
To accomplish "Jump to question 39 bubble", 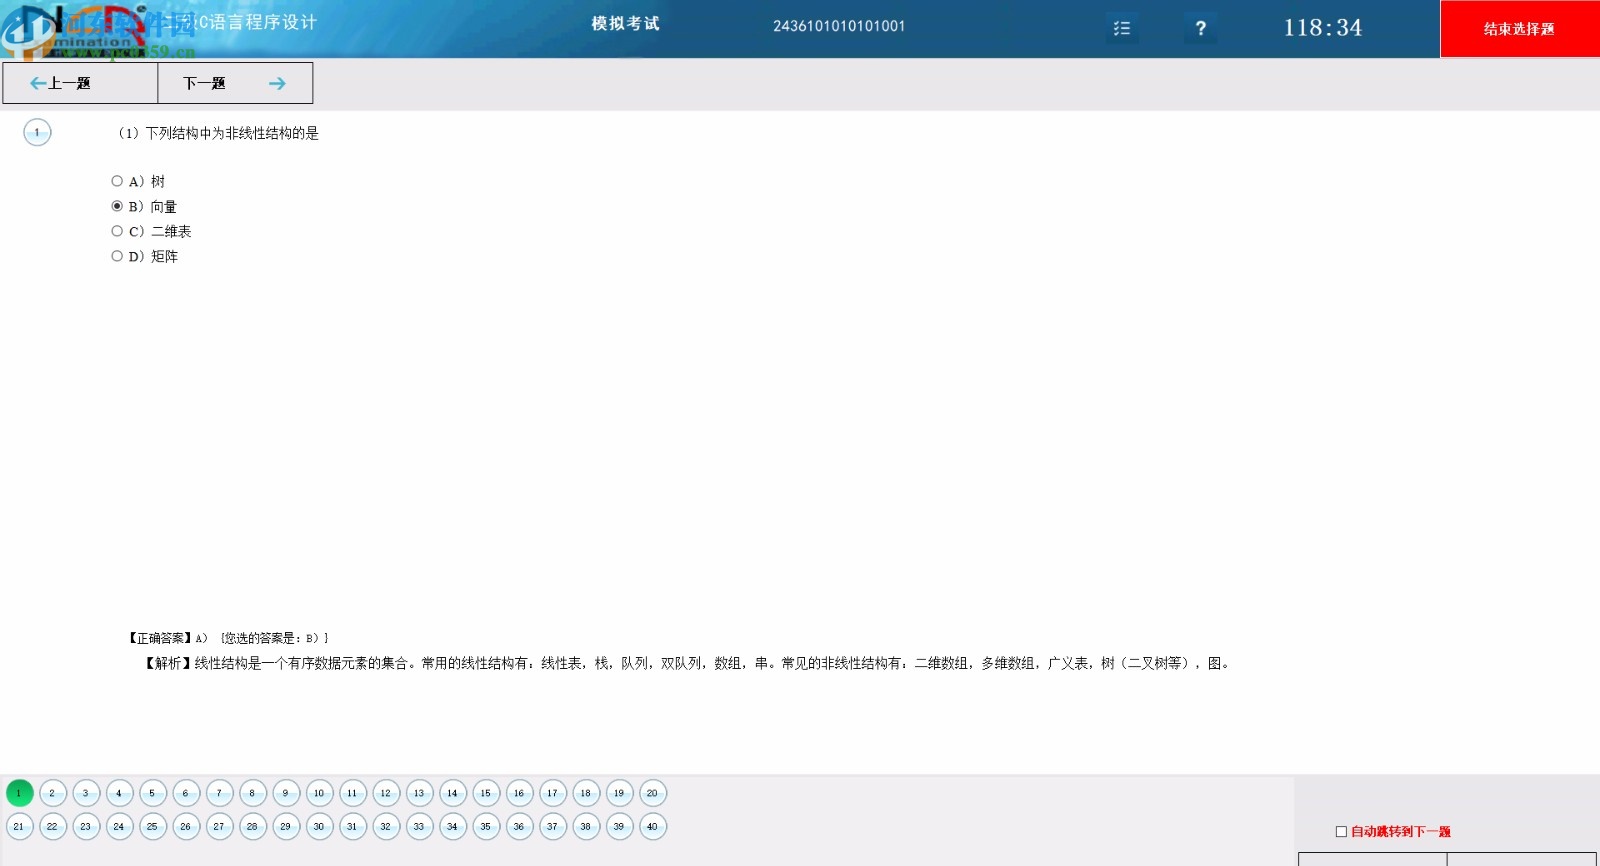I will [620, 826].
